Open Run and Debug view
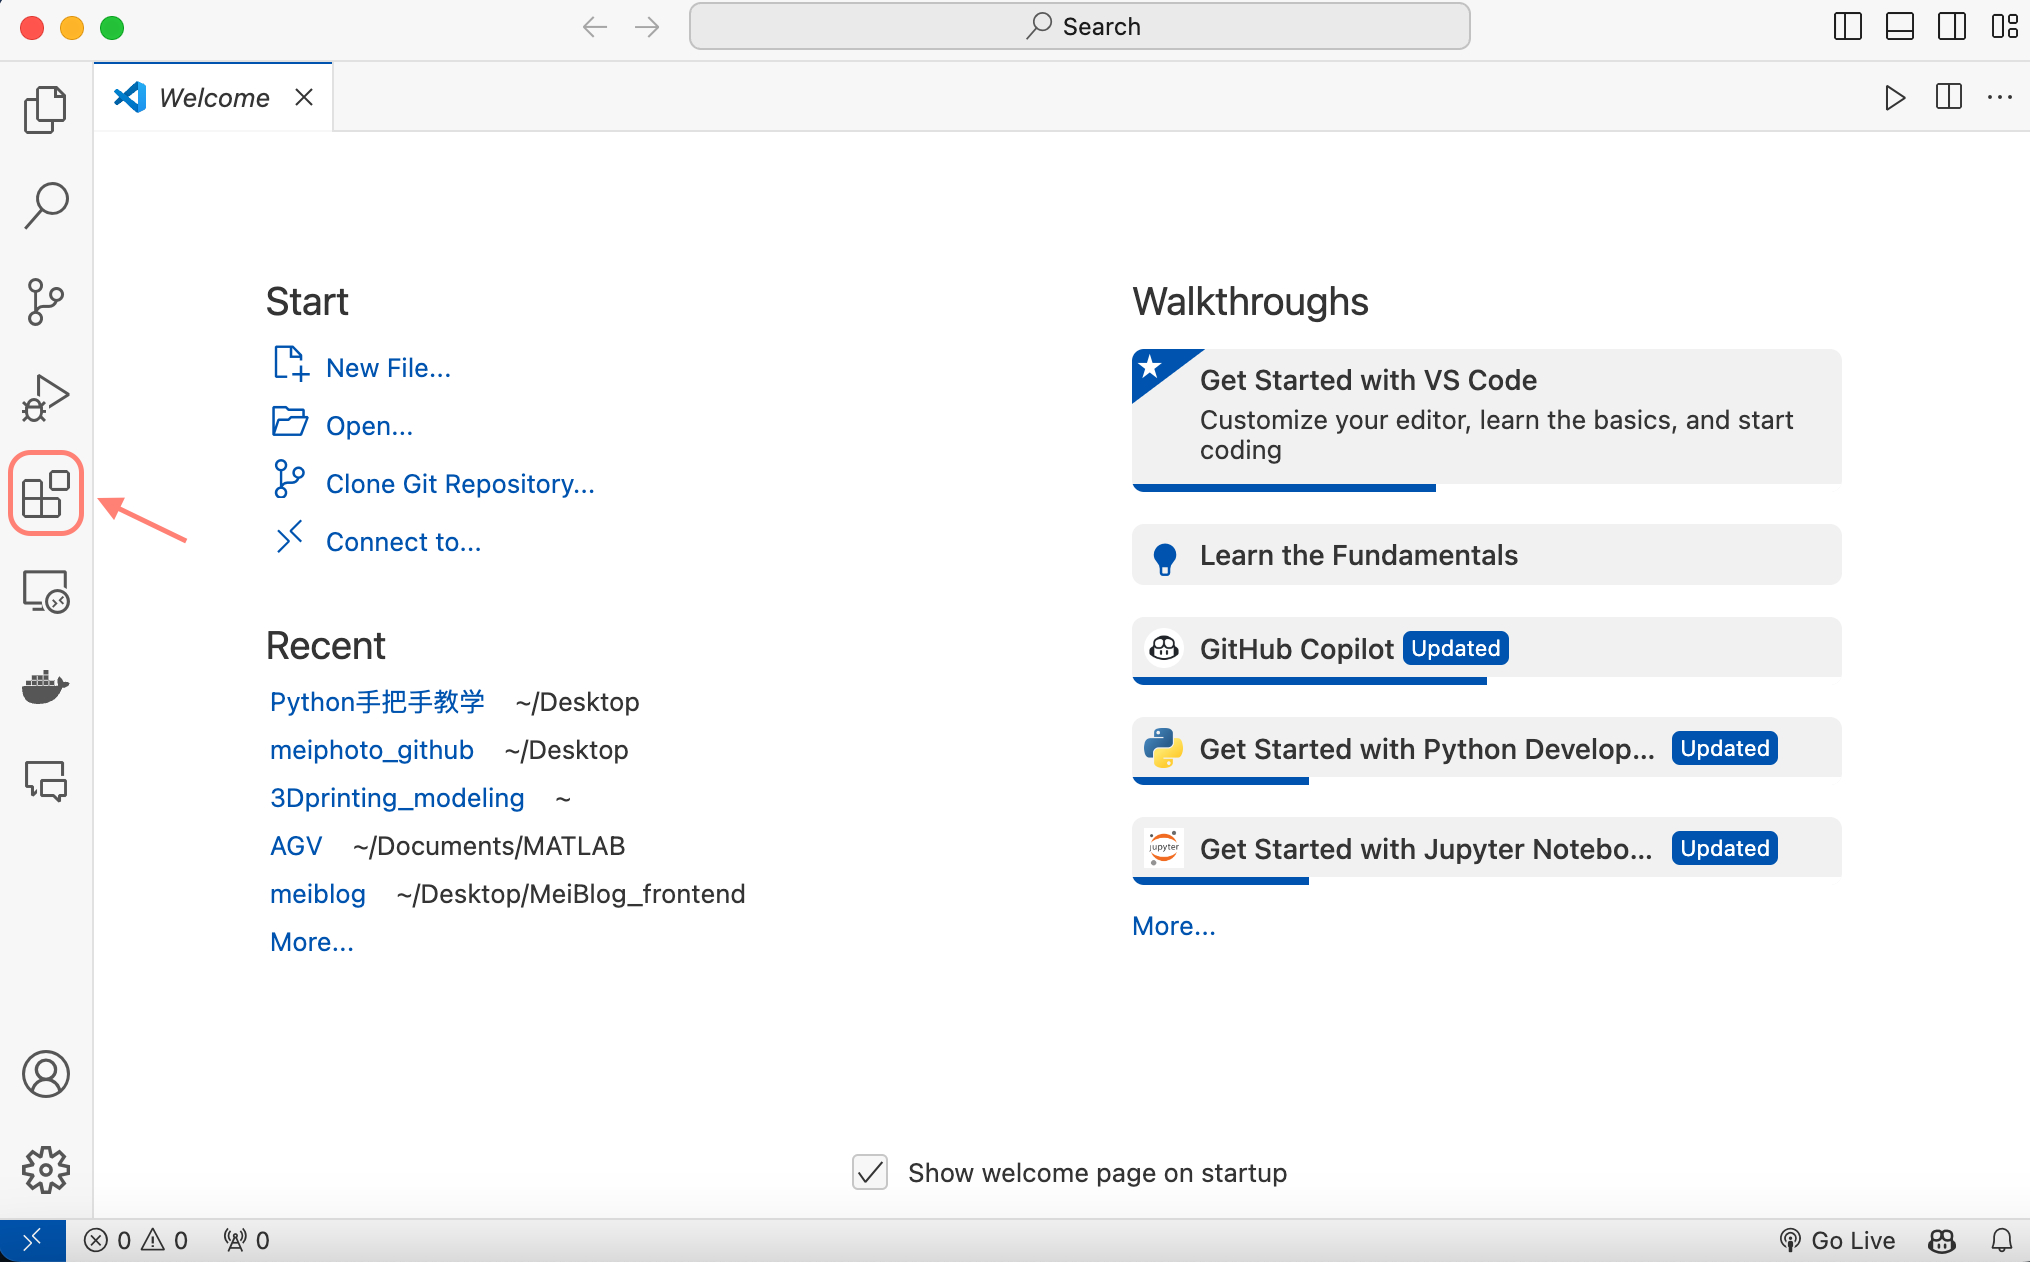 coord(45,397)
